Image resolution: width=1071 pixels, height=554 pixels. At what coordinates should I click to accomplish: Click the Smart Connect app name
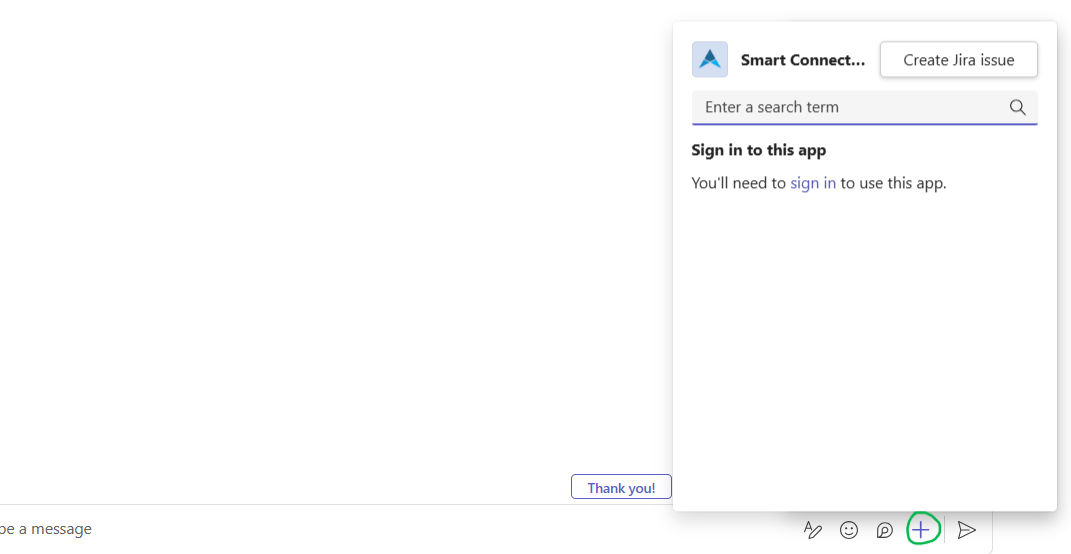[803, 60]
